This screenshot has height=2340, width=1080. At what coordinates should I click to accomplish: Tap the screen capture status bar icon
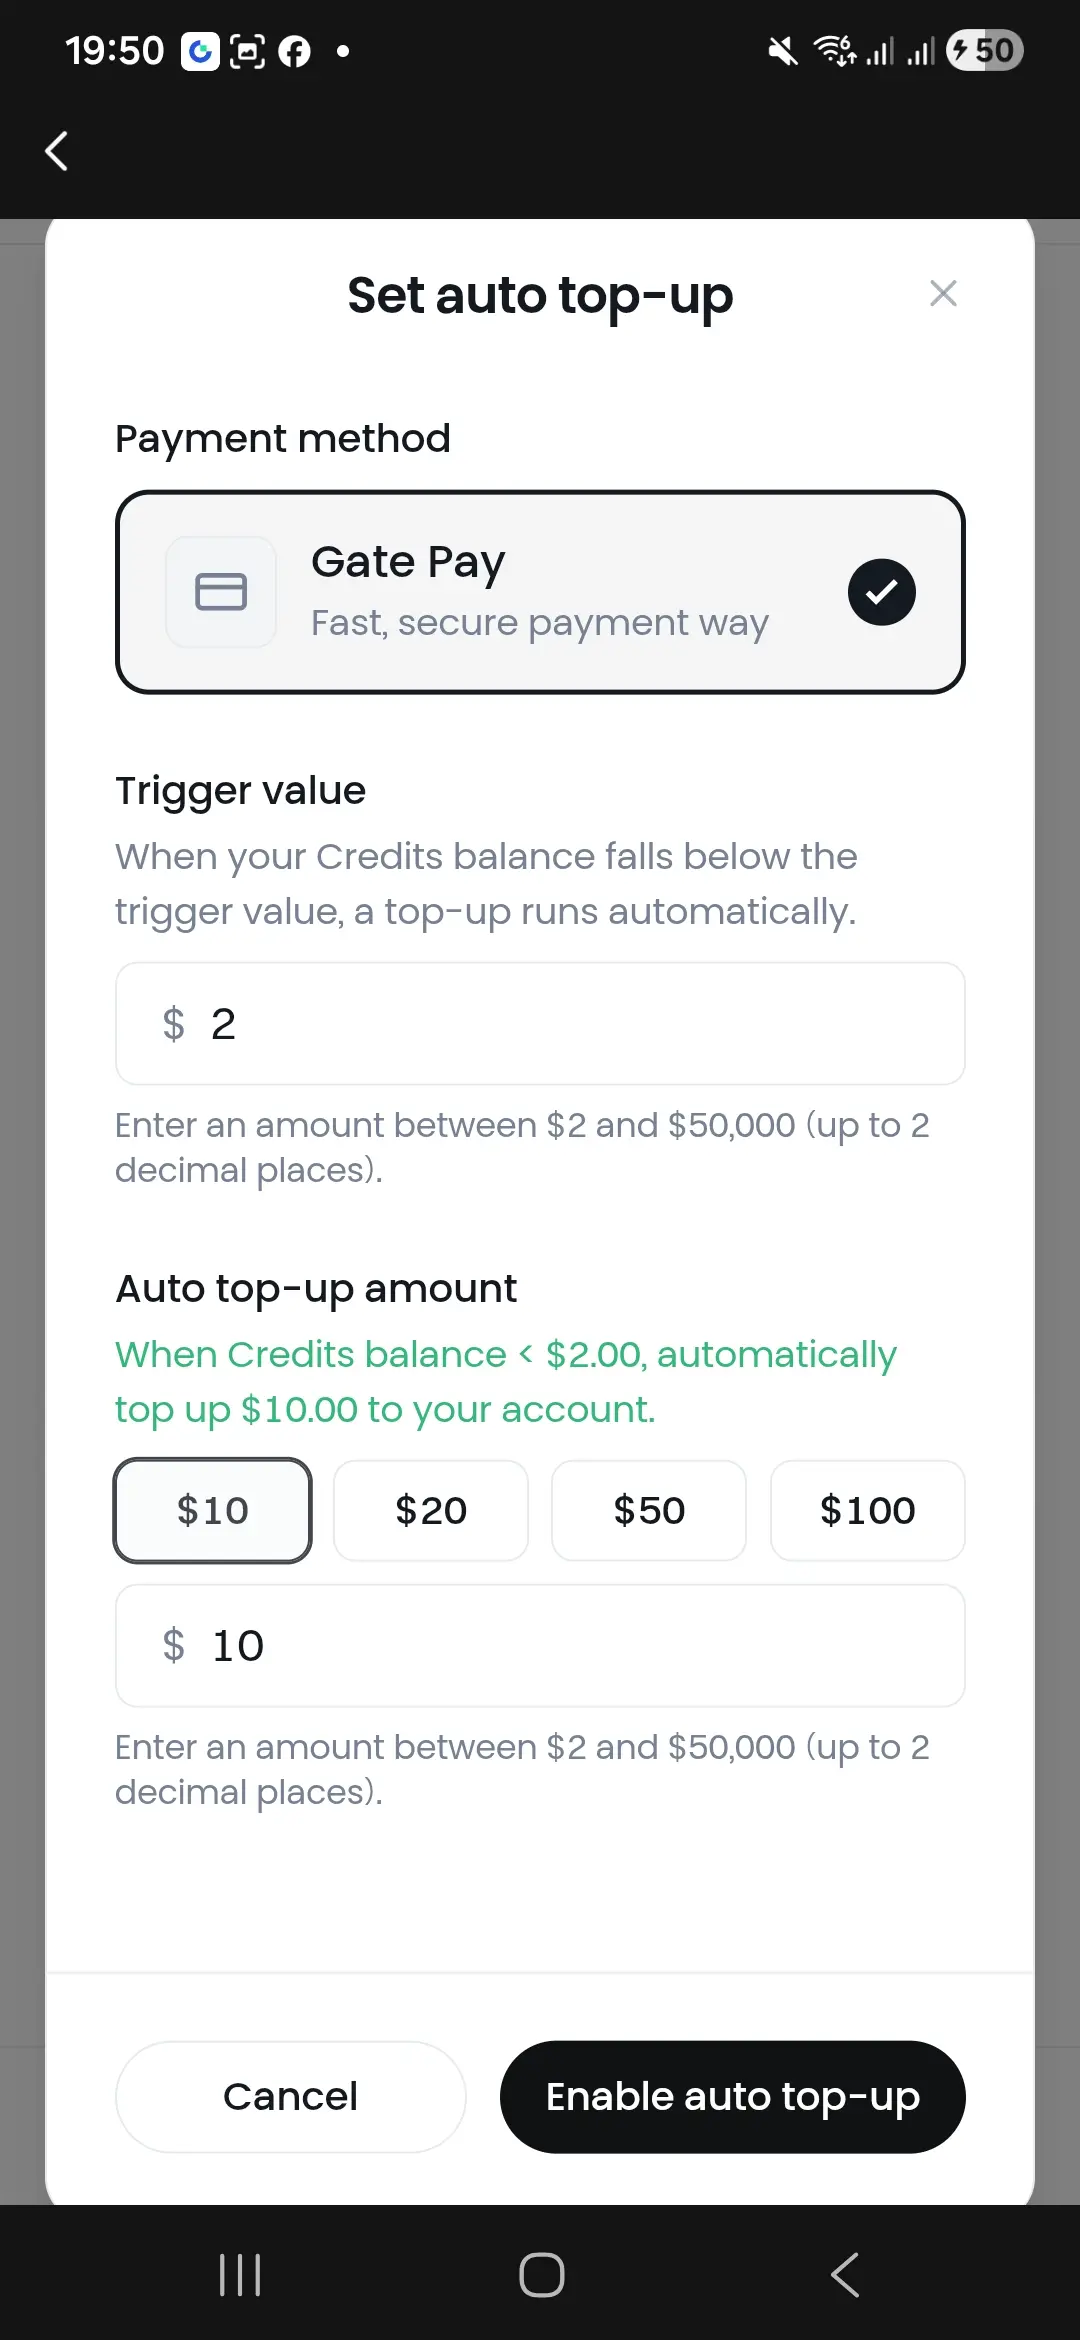click(247, 51)
